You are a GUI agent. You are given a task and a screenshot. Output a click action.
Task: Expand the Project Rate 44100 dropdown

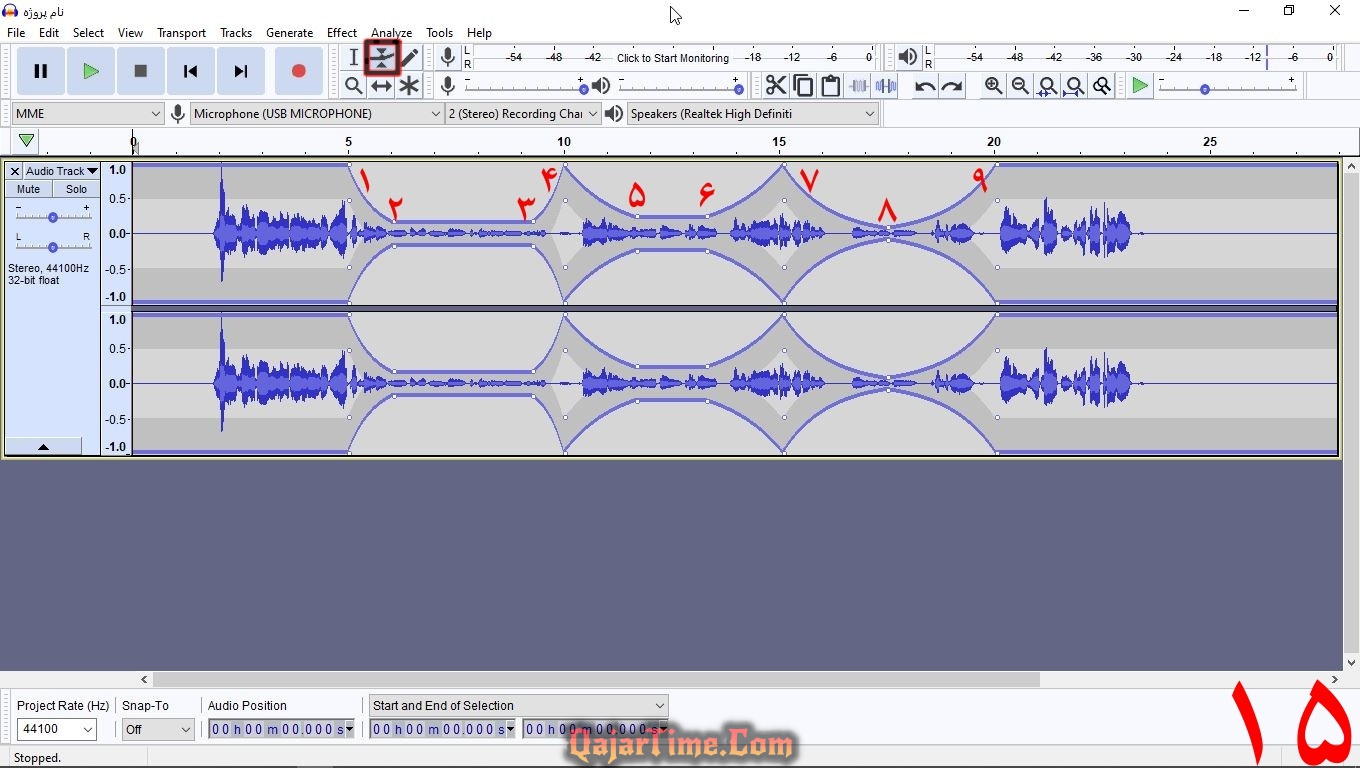[57, 730]
